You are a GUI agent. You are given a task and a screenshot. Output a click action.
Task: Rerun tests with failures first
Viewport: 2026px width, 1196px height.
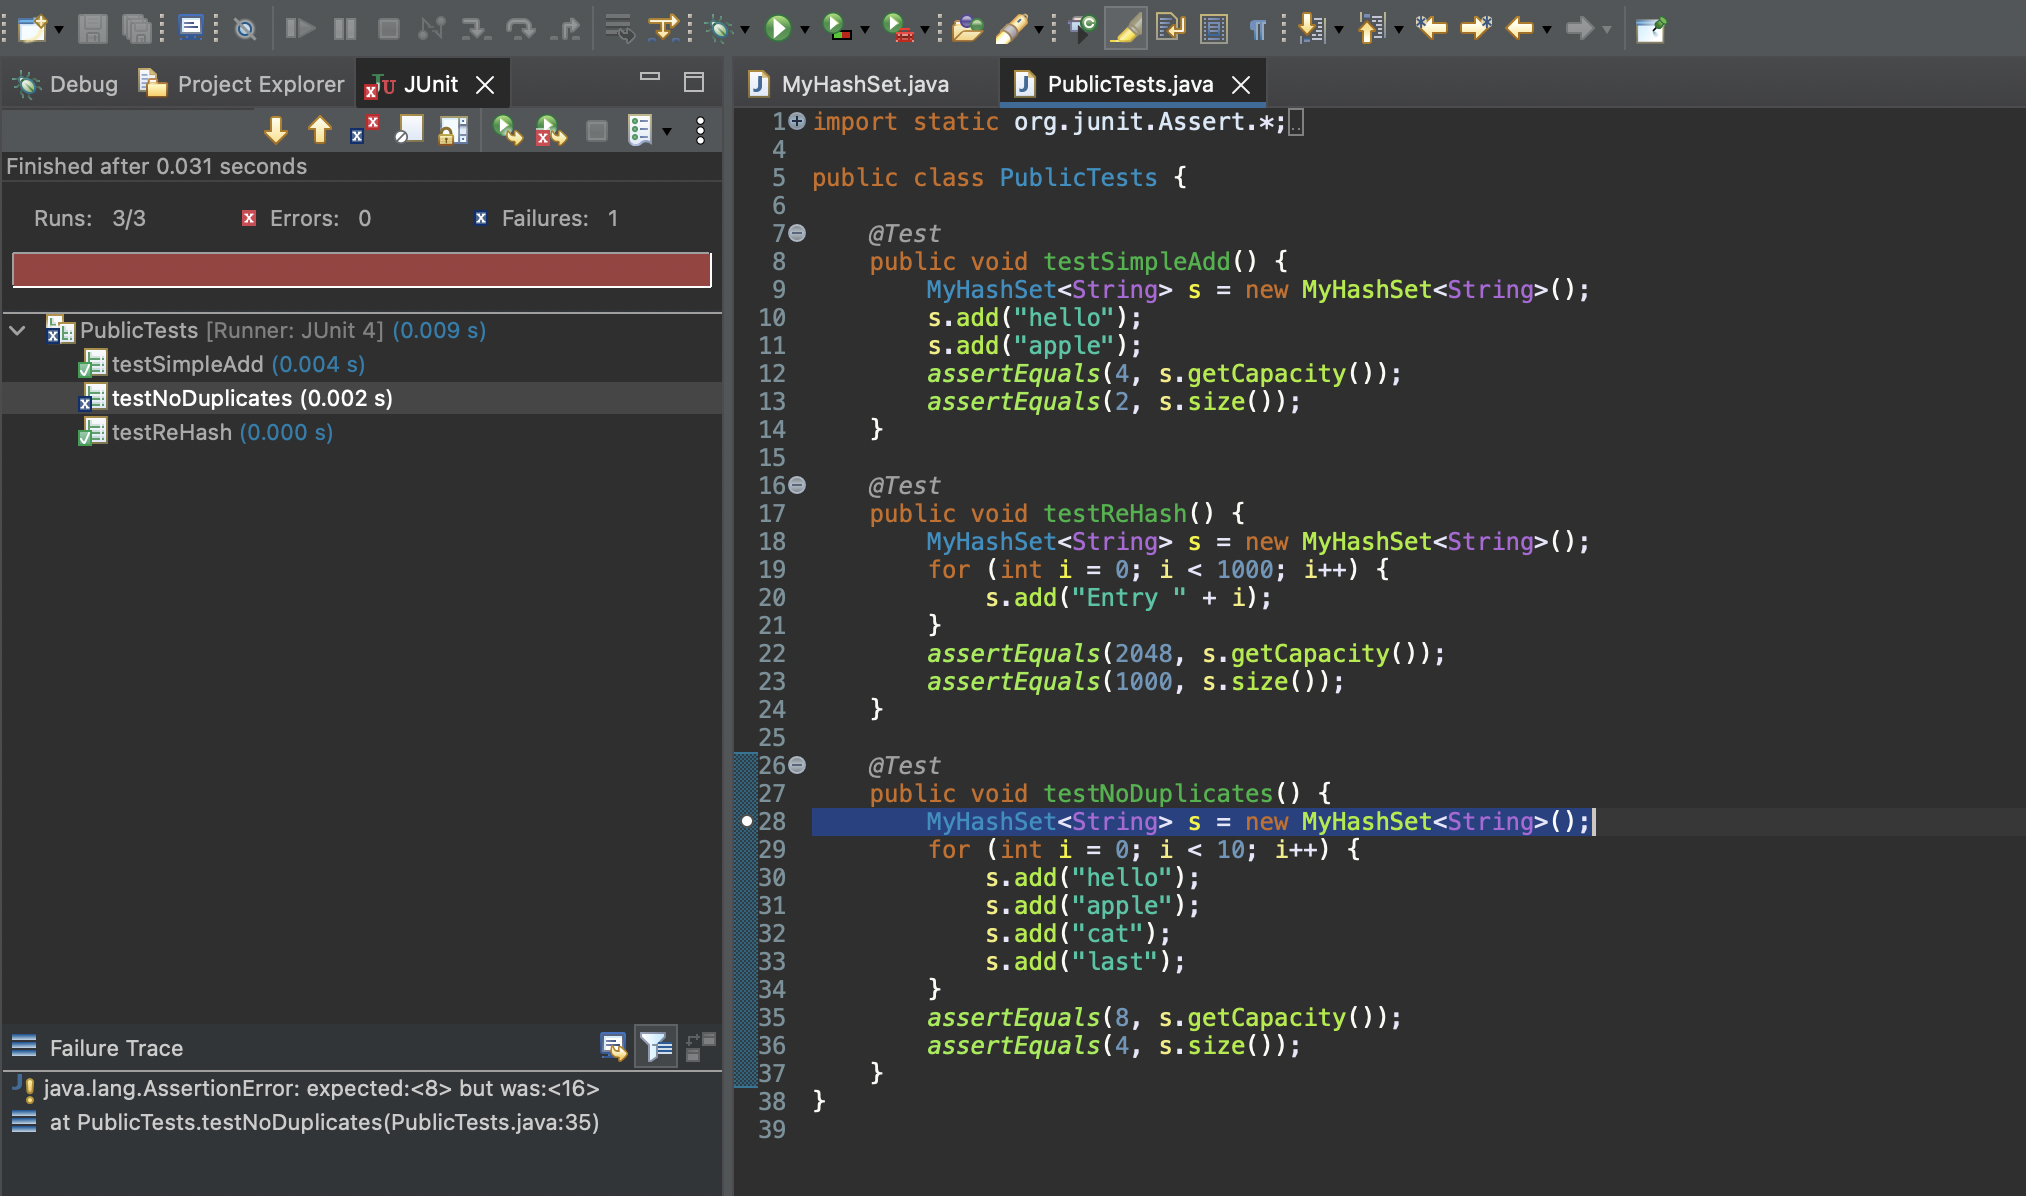coord(550,130)
